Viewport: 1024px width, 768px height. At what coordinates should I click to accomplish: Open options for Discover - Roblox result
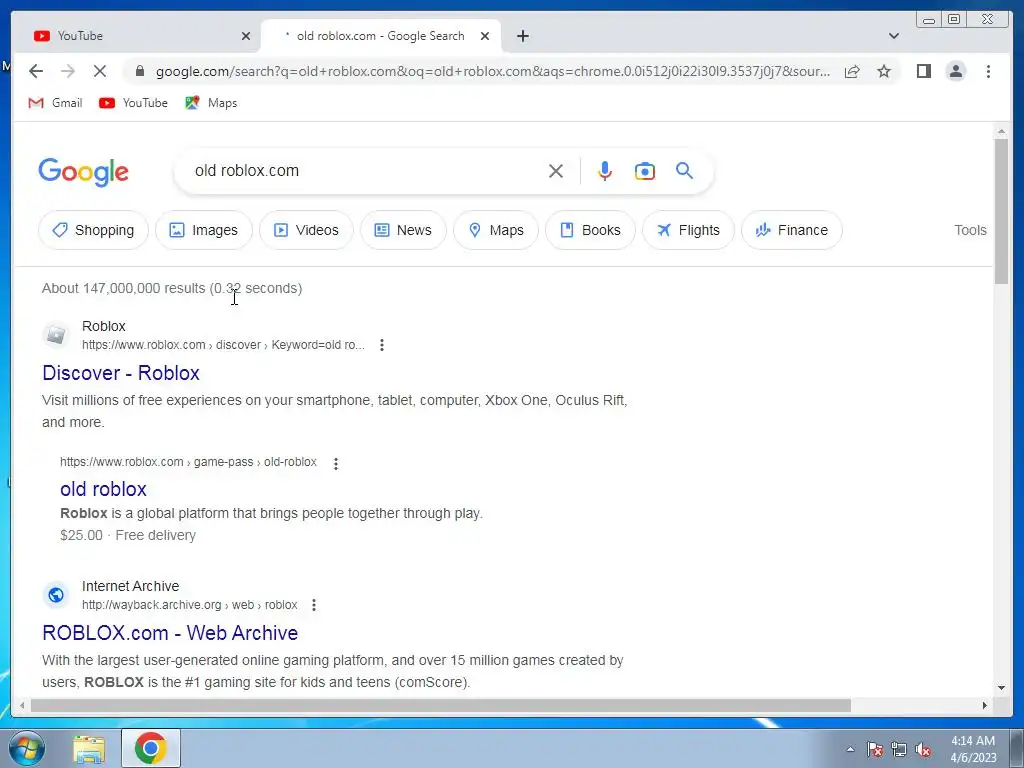[x=382, y=345]
